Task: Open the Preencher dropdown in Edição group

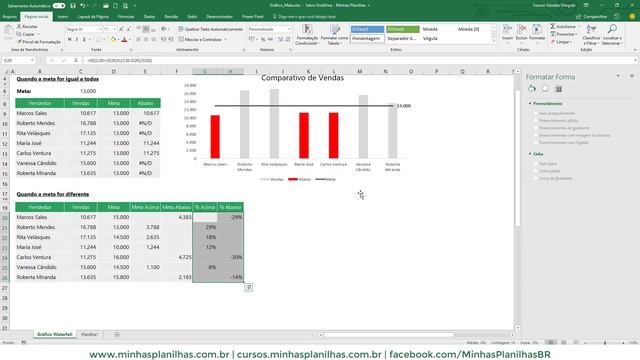Action: [x=563, y=34]
